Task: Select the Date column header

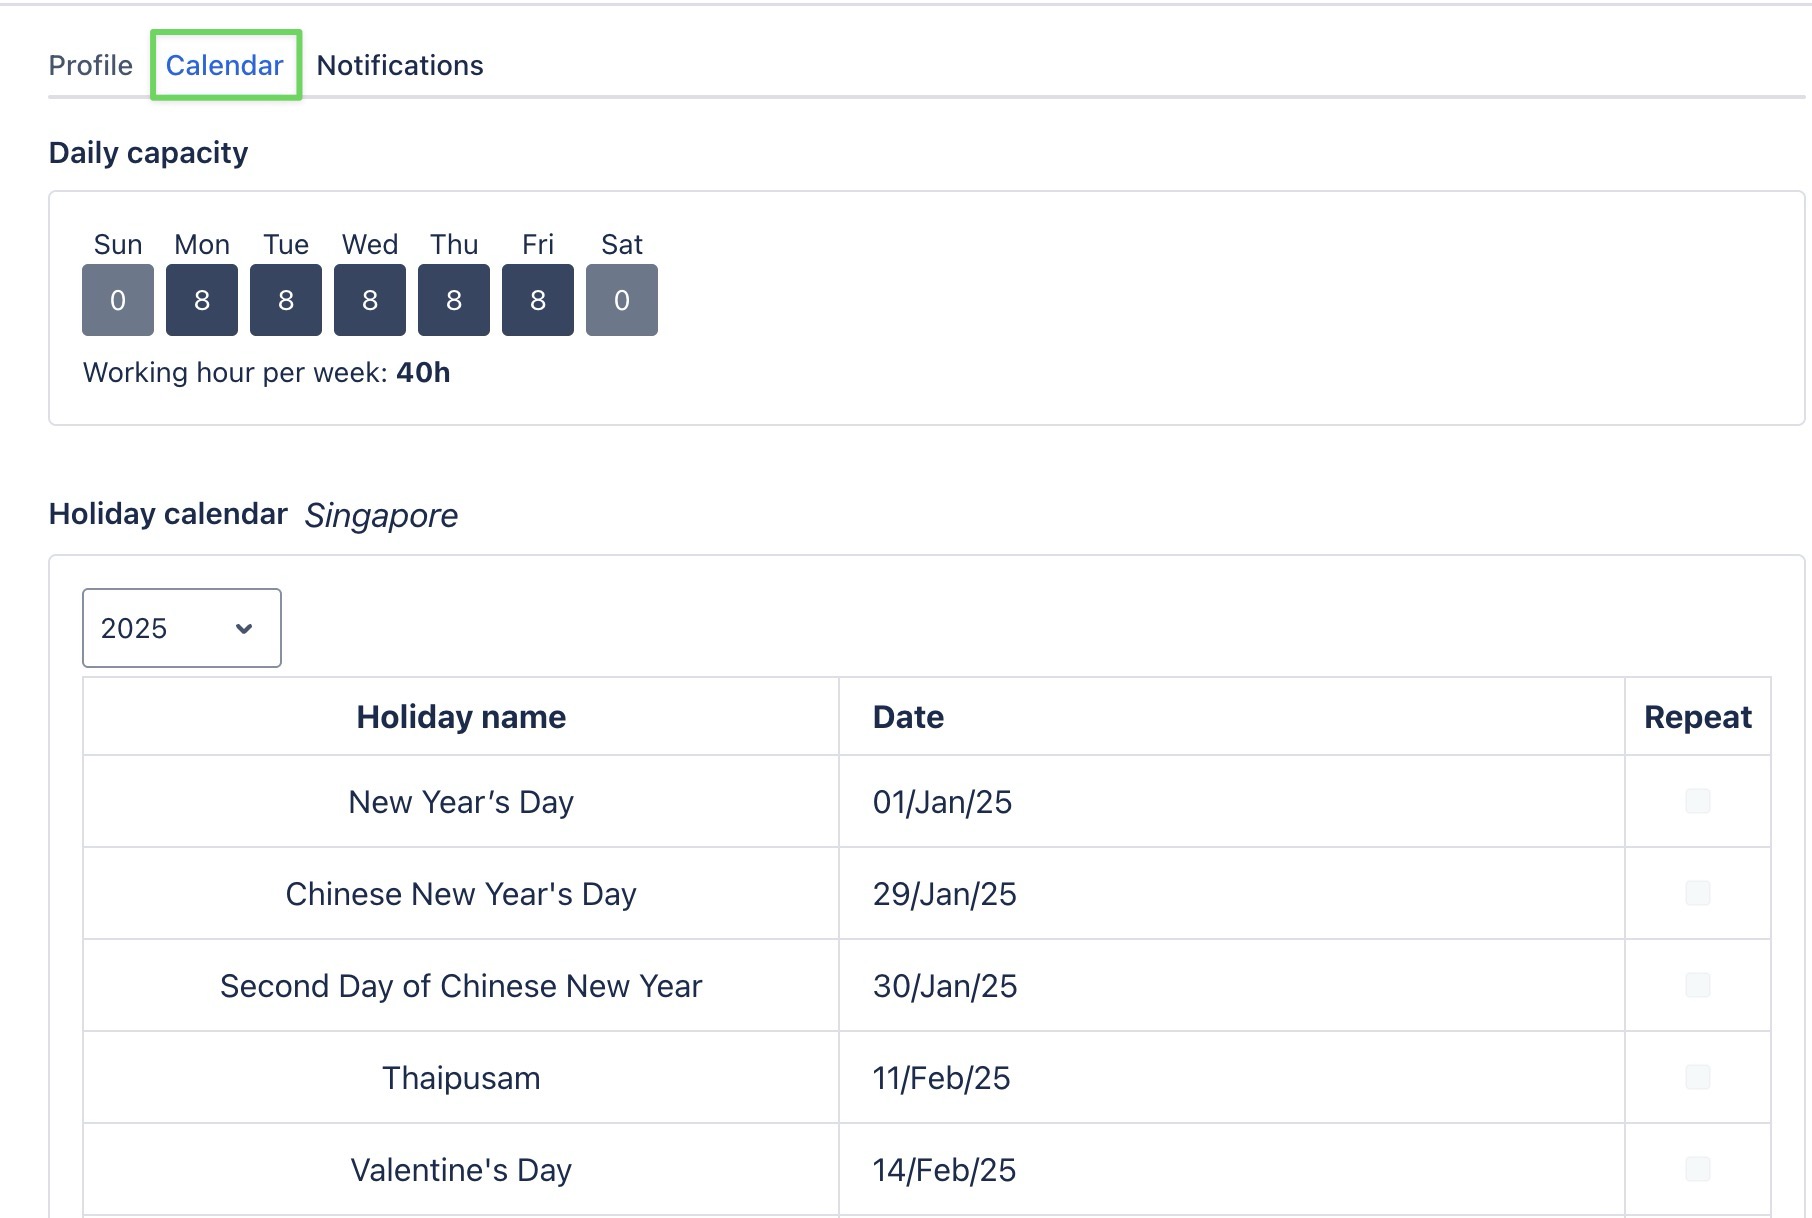Action: pyautogui.click(x=906, y=716)
